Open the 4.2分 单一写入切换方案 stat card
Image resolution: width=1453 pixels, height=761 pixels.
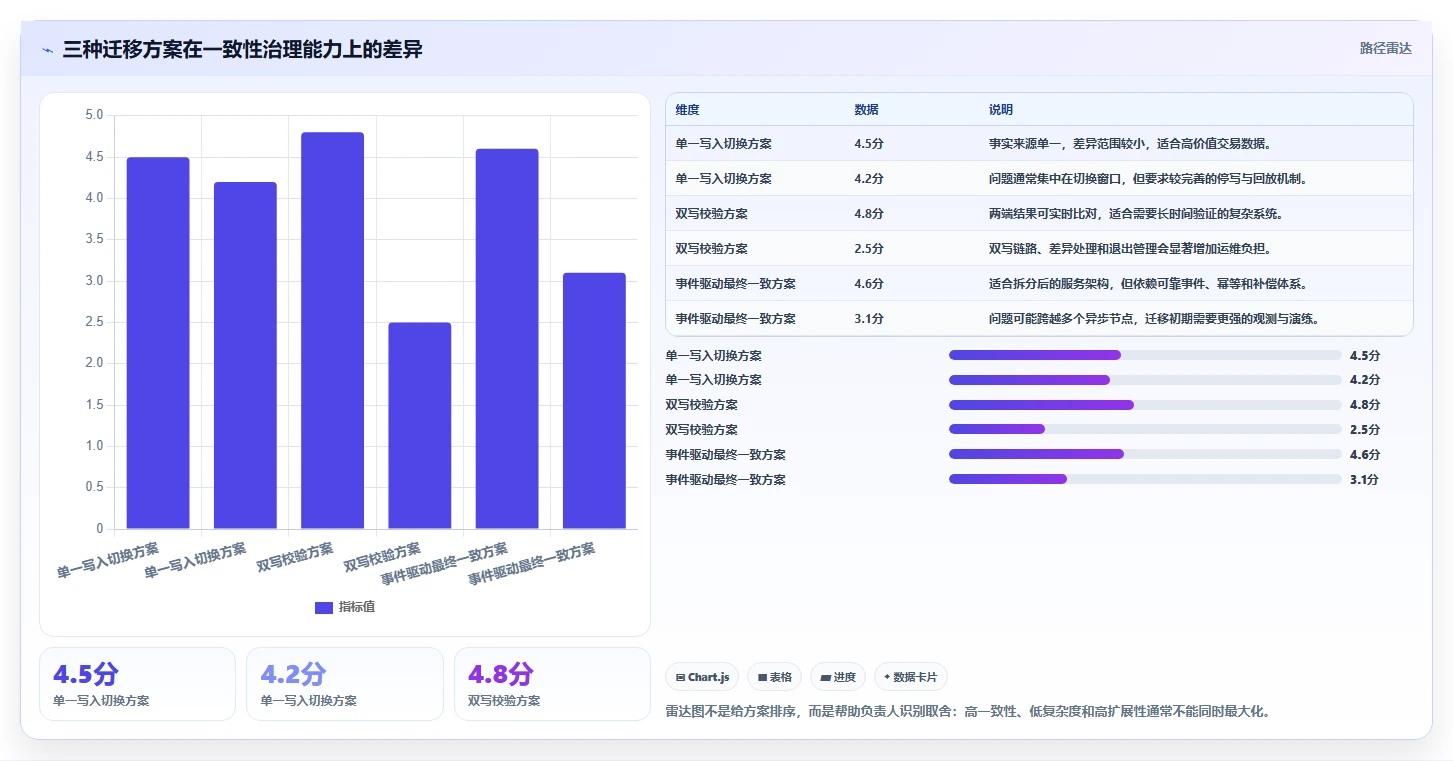(344, 684)
